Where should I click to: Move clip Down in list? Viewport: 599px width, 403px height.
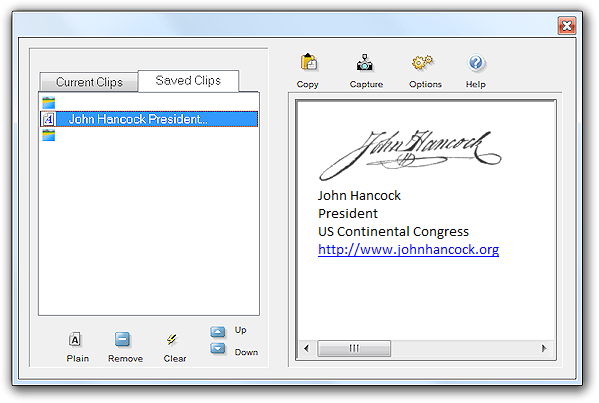pyautogui.click(x=217, y=348)
